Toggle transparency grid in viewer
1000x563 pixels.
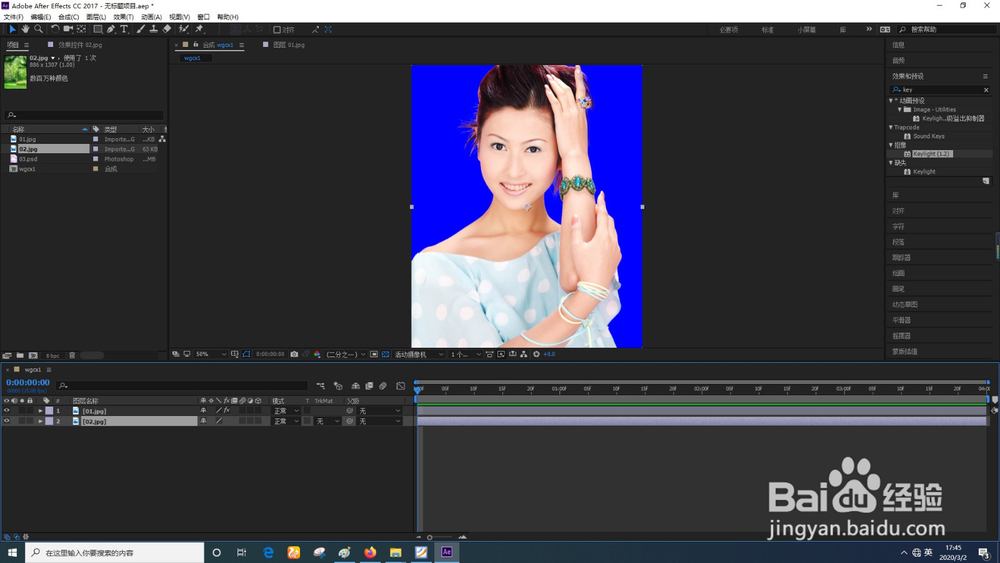386,354
